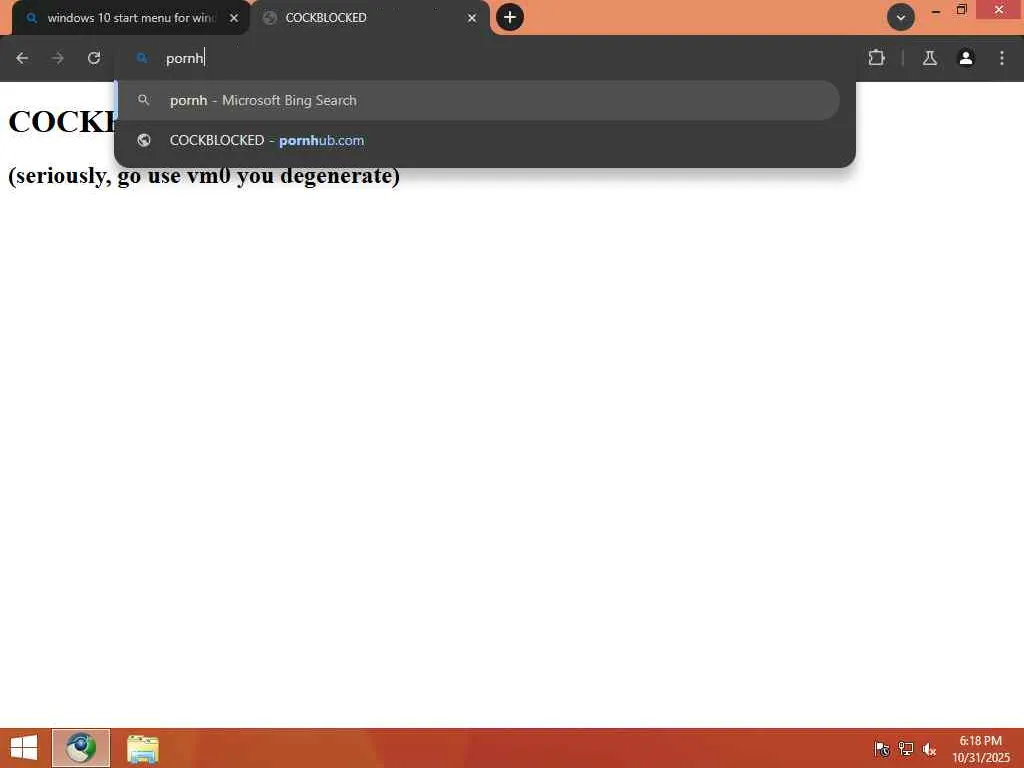Screen dimensions: 1024x768
Task: Open File Explorer from the taskbar
Action: pos(143,748)
